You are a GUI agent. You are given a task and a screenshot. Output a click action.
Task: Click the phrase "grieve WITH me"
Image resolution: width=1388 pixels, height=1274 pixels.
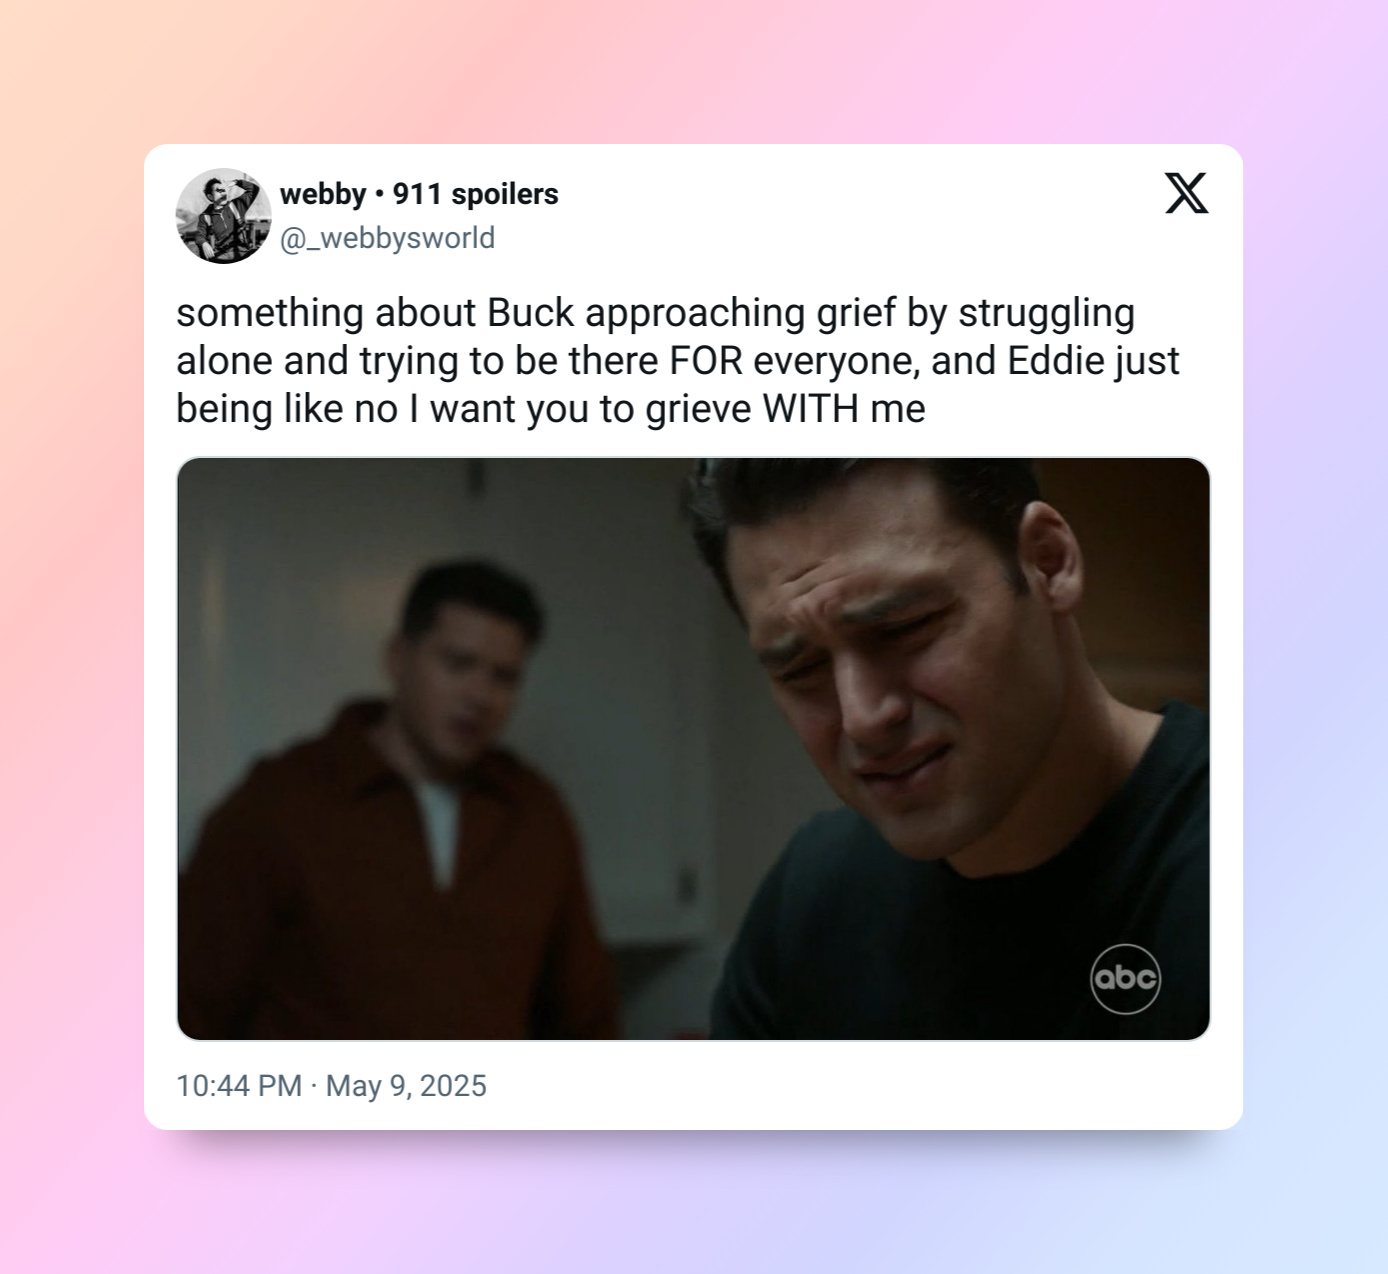(786, 409)
